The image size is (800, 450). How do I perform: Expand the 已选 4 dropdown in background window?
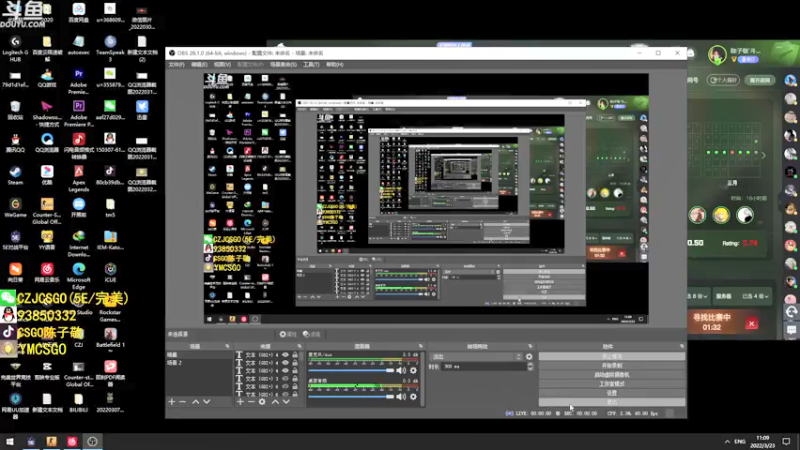[755, 296]
